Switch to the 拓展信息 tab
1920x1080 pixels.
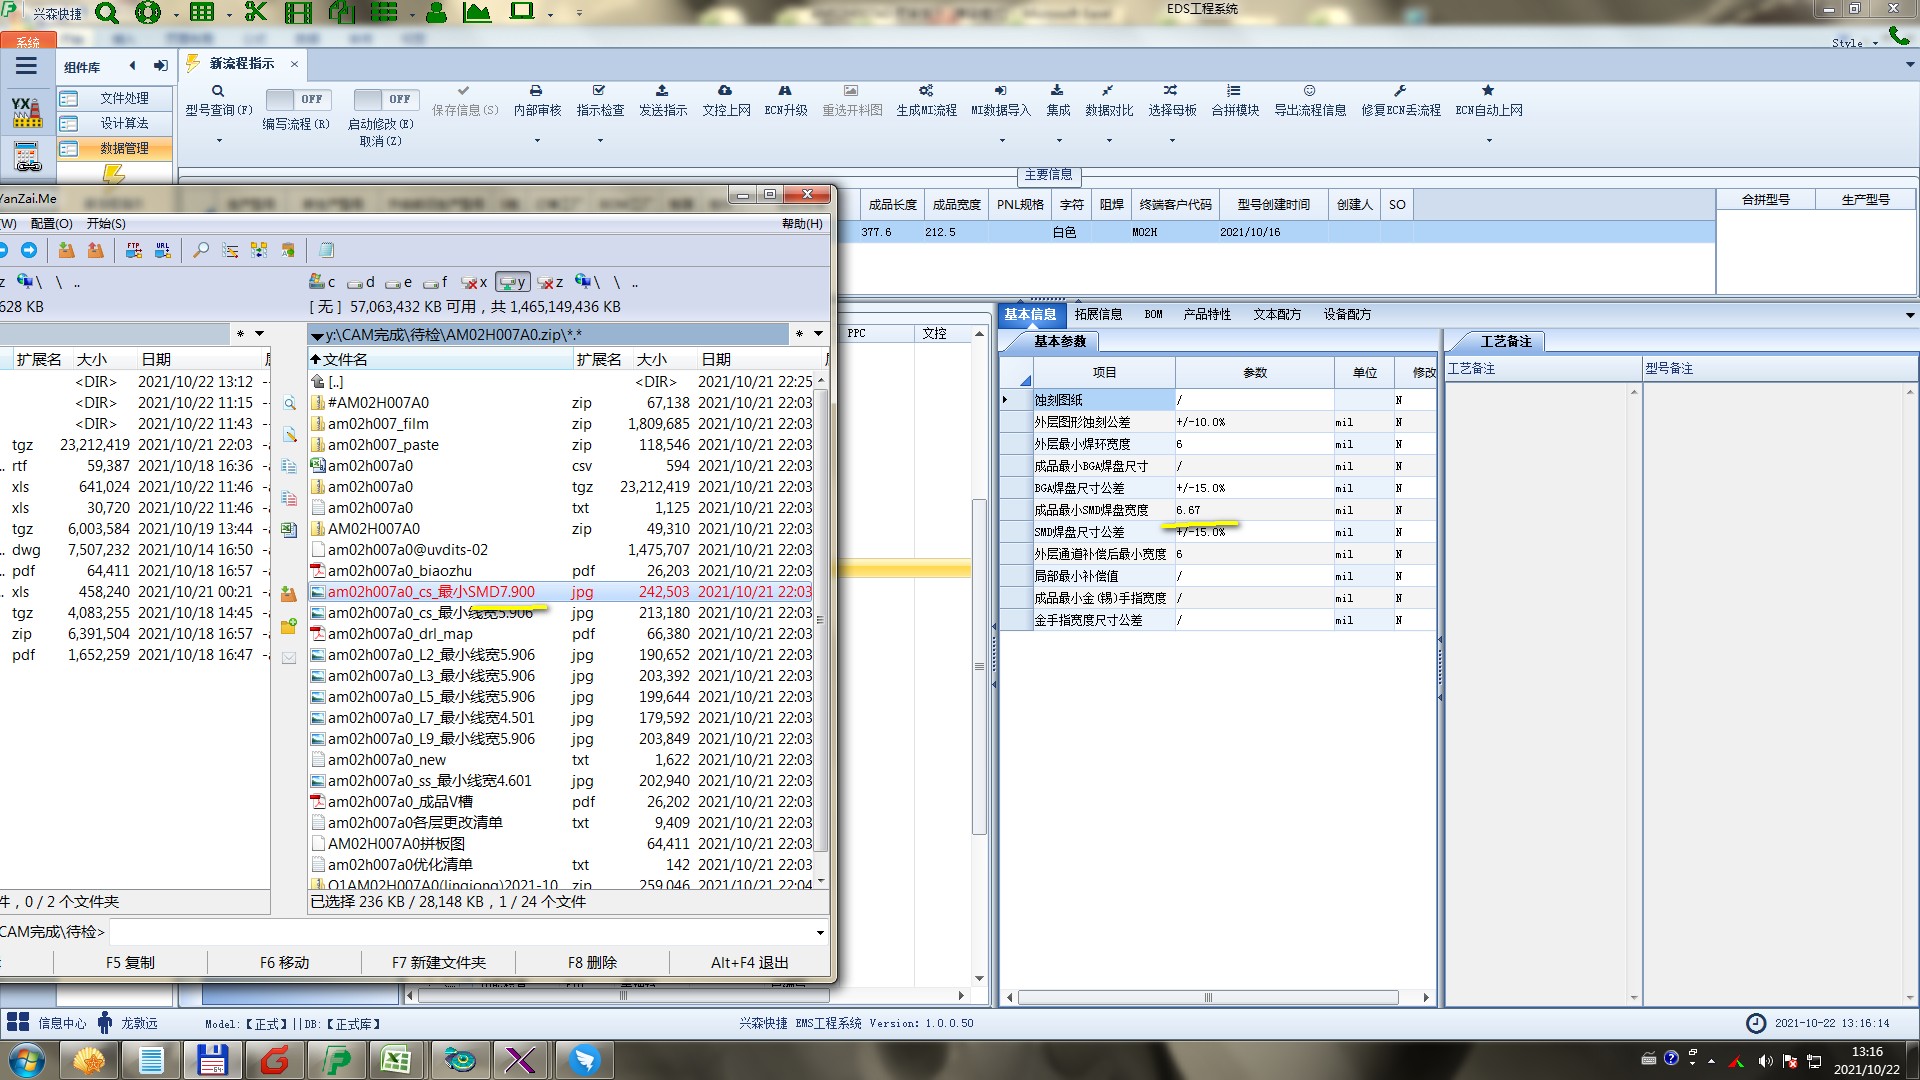click(x=1098, y=314)
